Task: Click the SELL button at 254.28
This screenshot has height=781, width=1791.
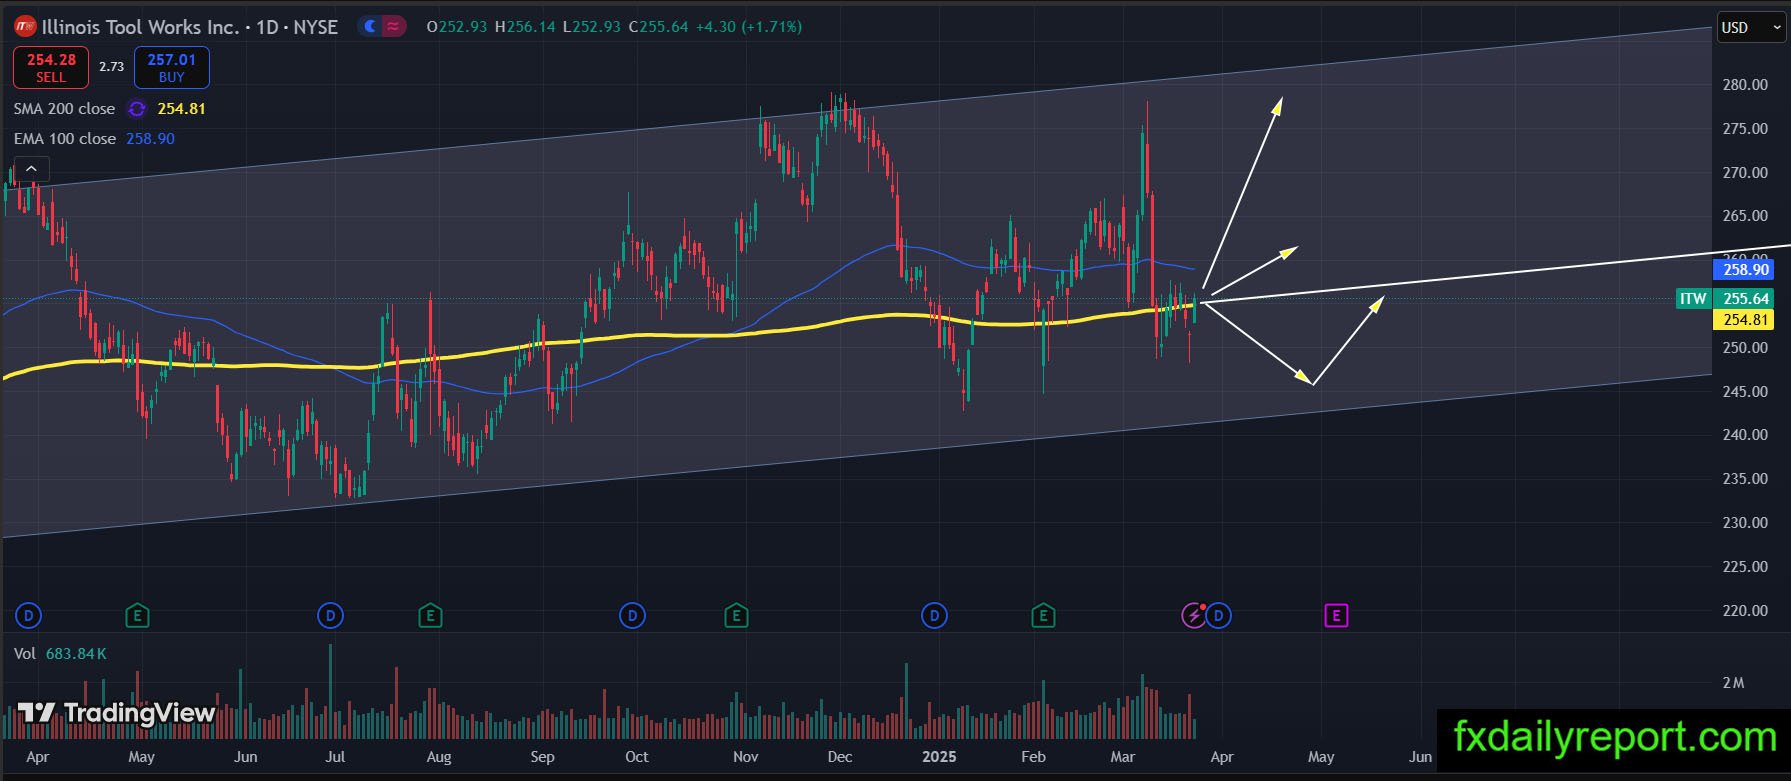Action: (x=51, y=67)
